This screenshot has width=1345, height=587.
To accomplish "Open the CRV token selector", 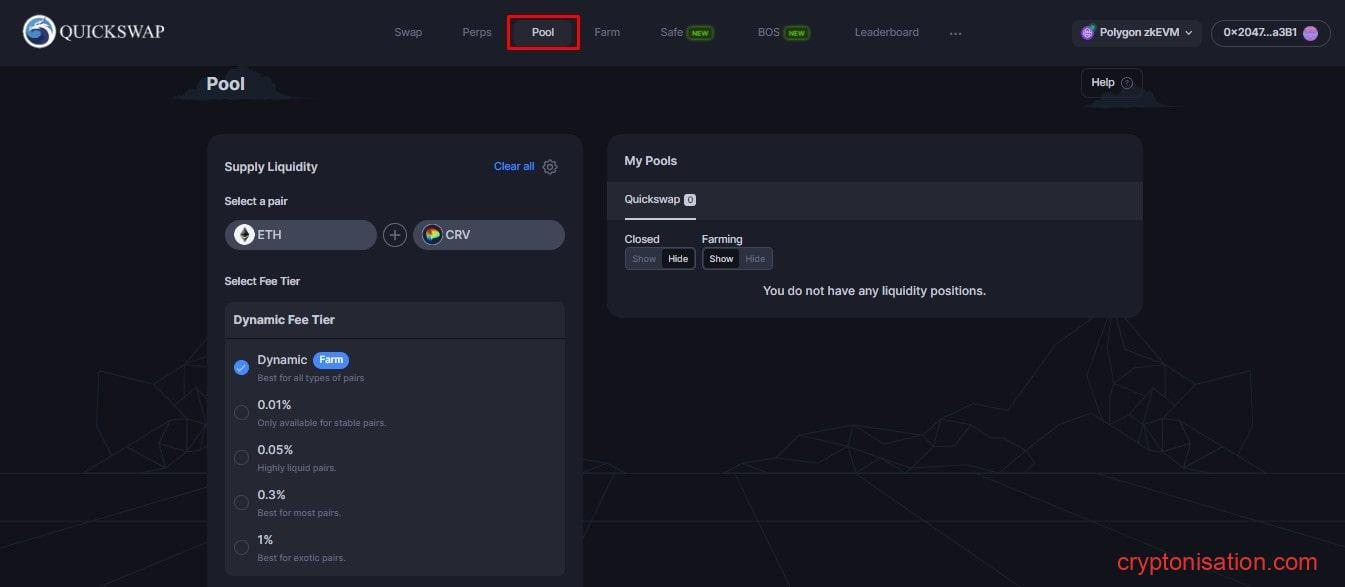I will [x=489, y=235].
